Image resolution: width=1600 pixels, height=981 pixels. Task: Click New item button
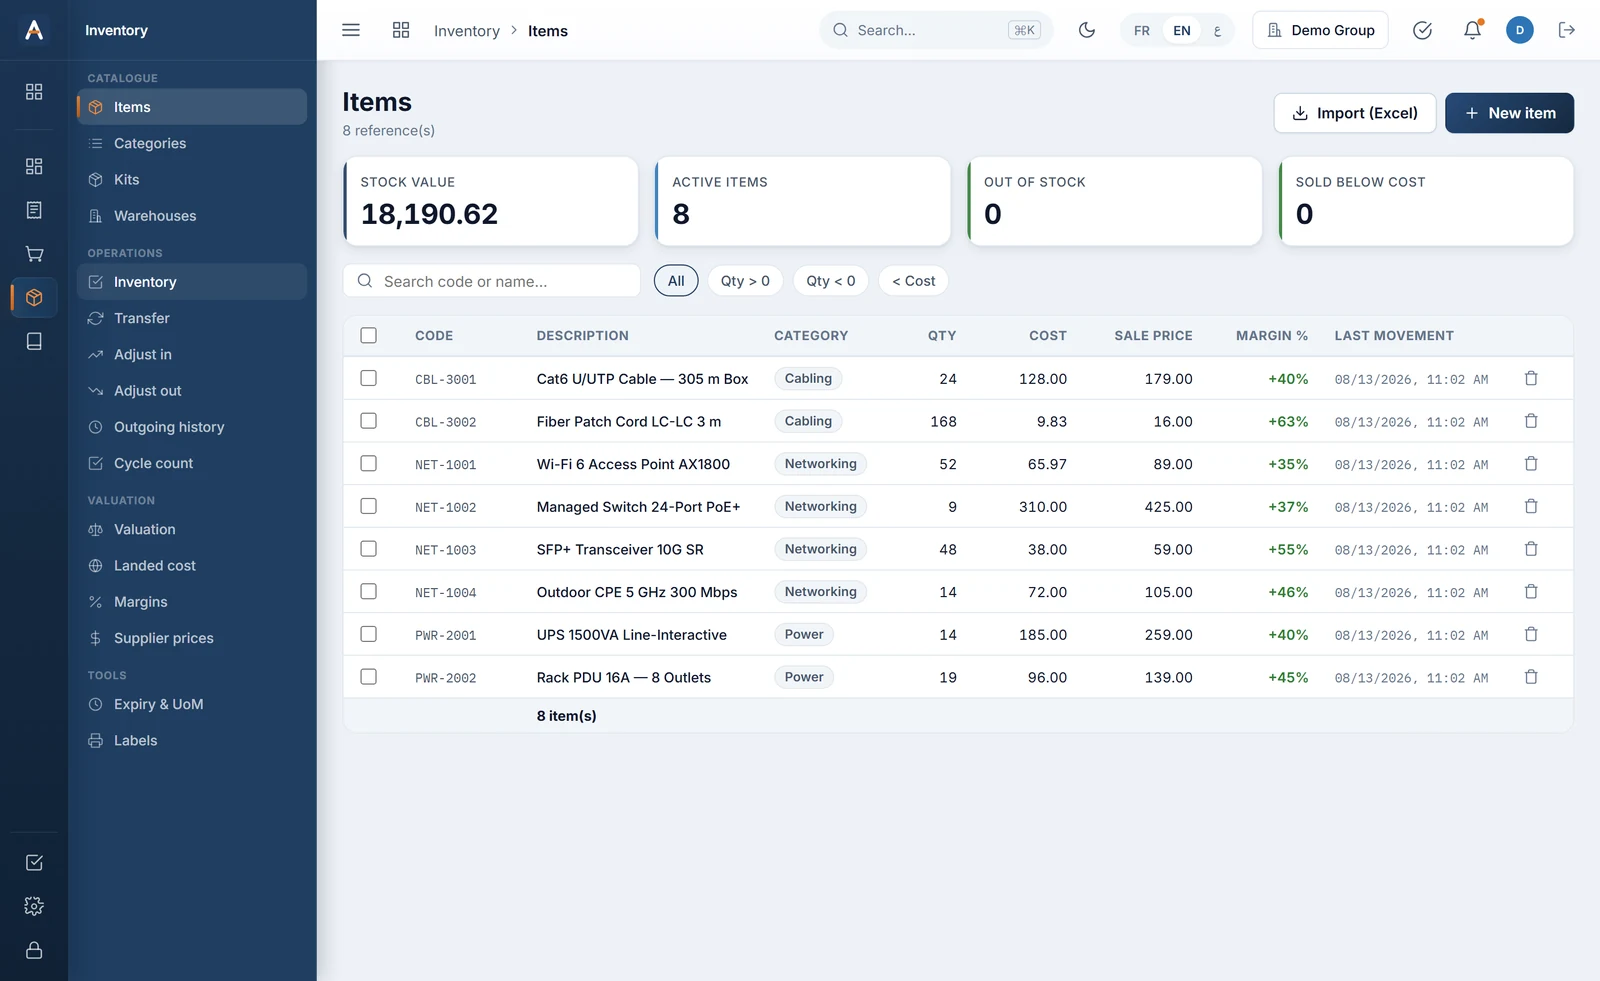click(x=1509, y=113)
